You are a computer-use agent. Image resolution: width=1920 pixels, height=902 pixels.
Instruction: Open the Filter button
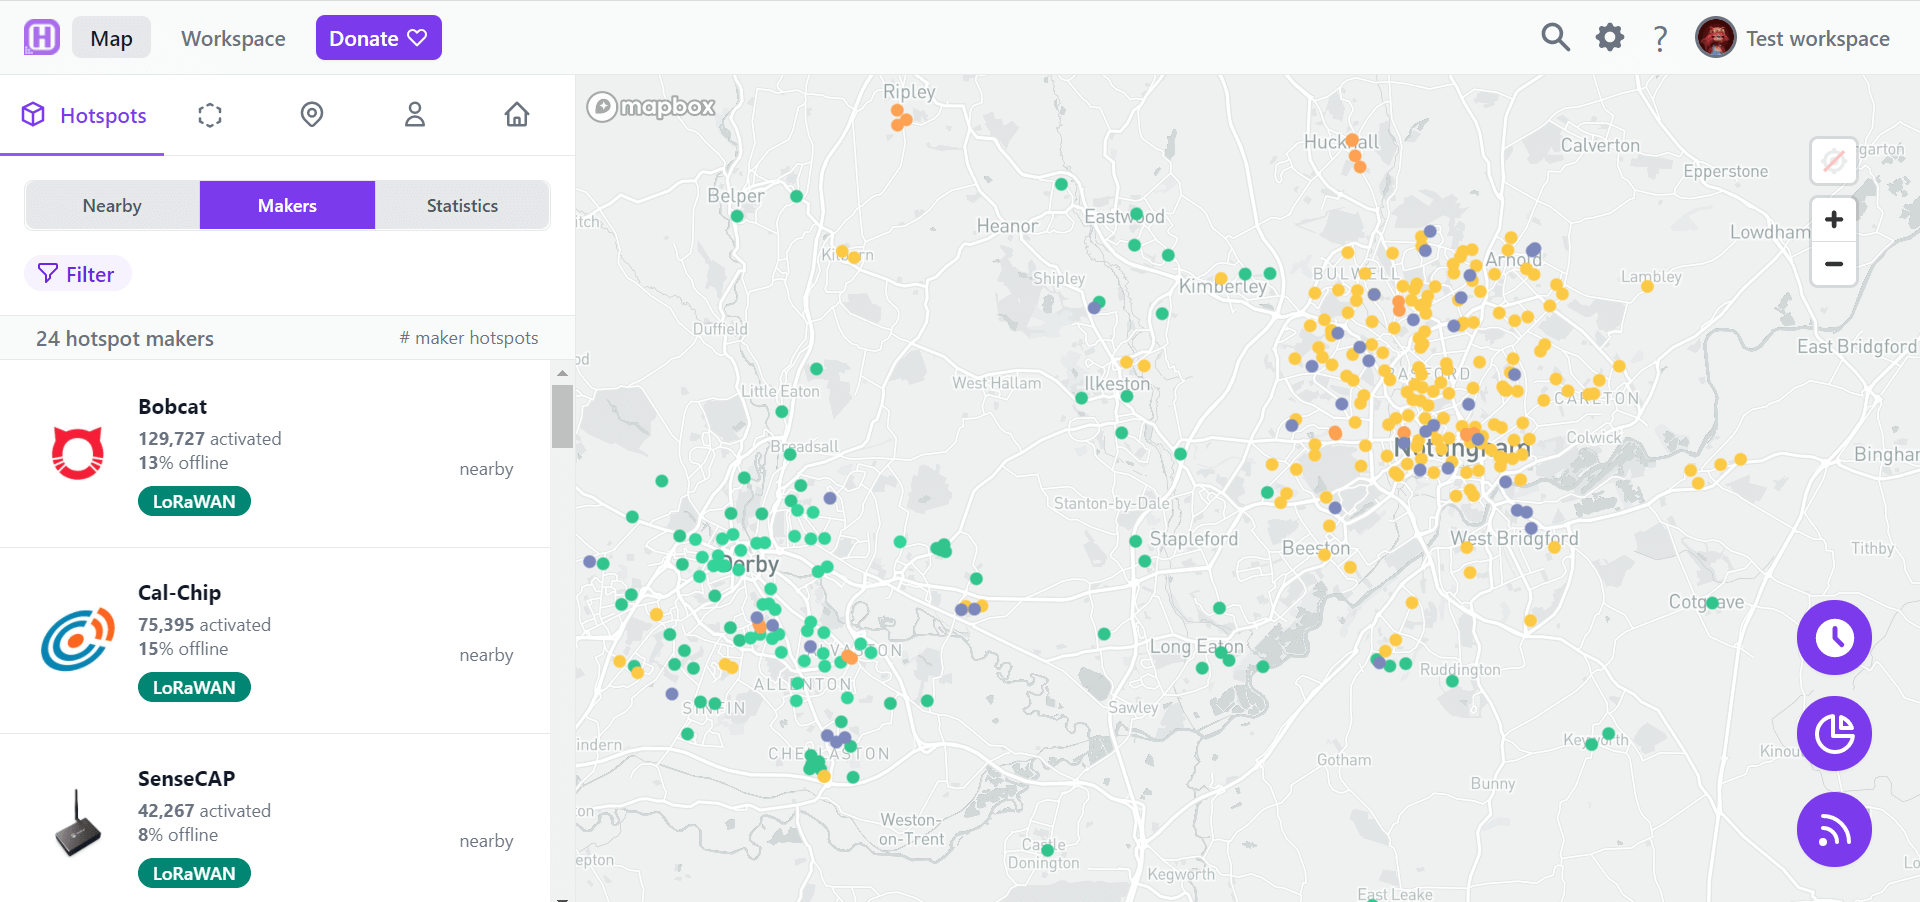(77, 274)
